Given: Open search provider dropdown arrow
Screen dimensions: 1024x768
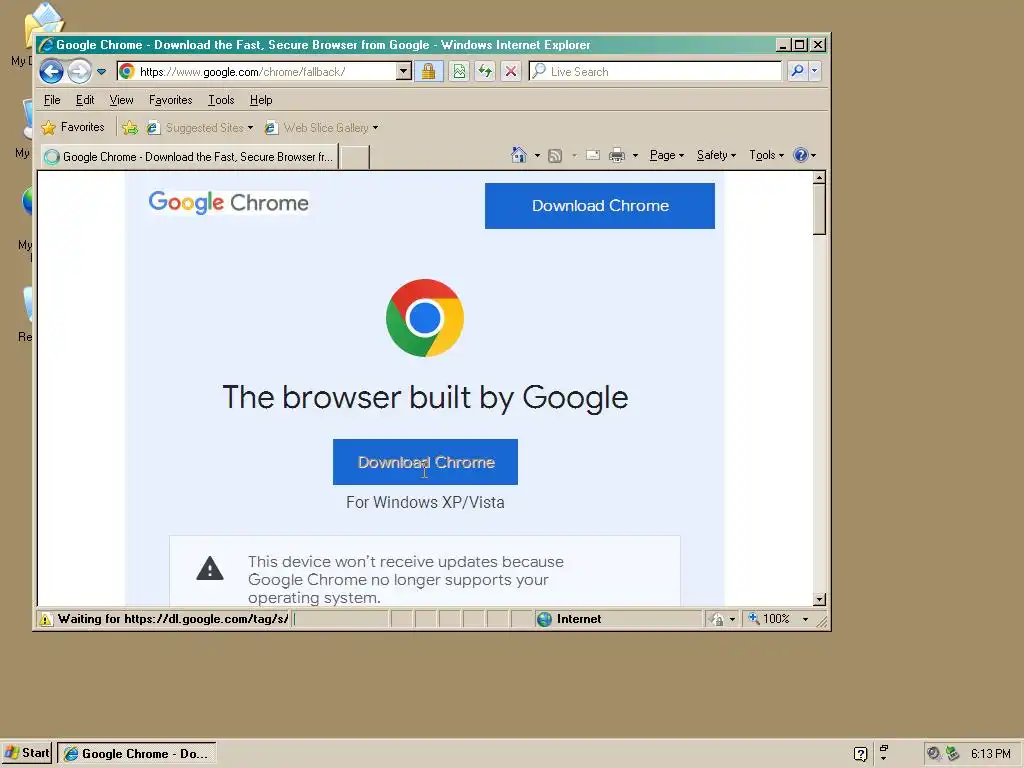Looking at the screenshot, I should pos(814,71).
